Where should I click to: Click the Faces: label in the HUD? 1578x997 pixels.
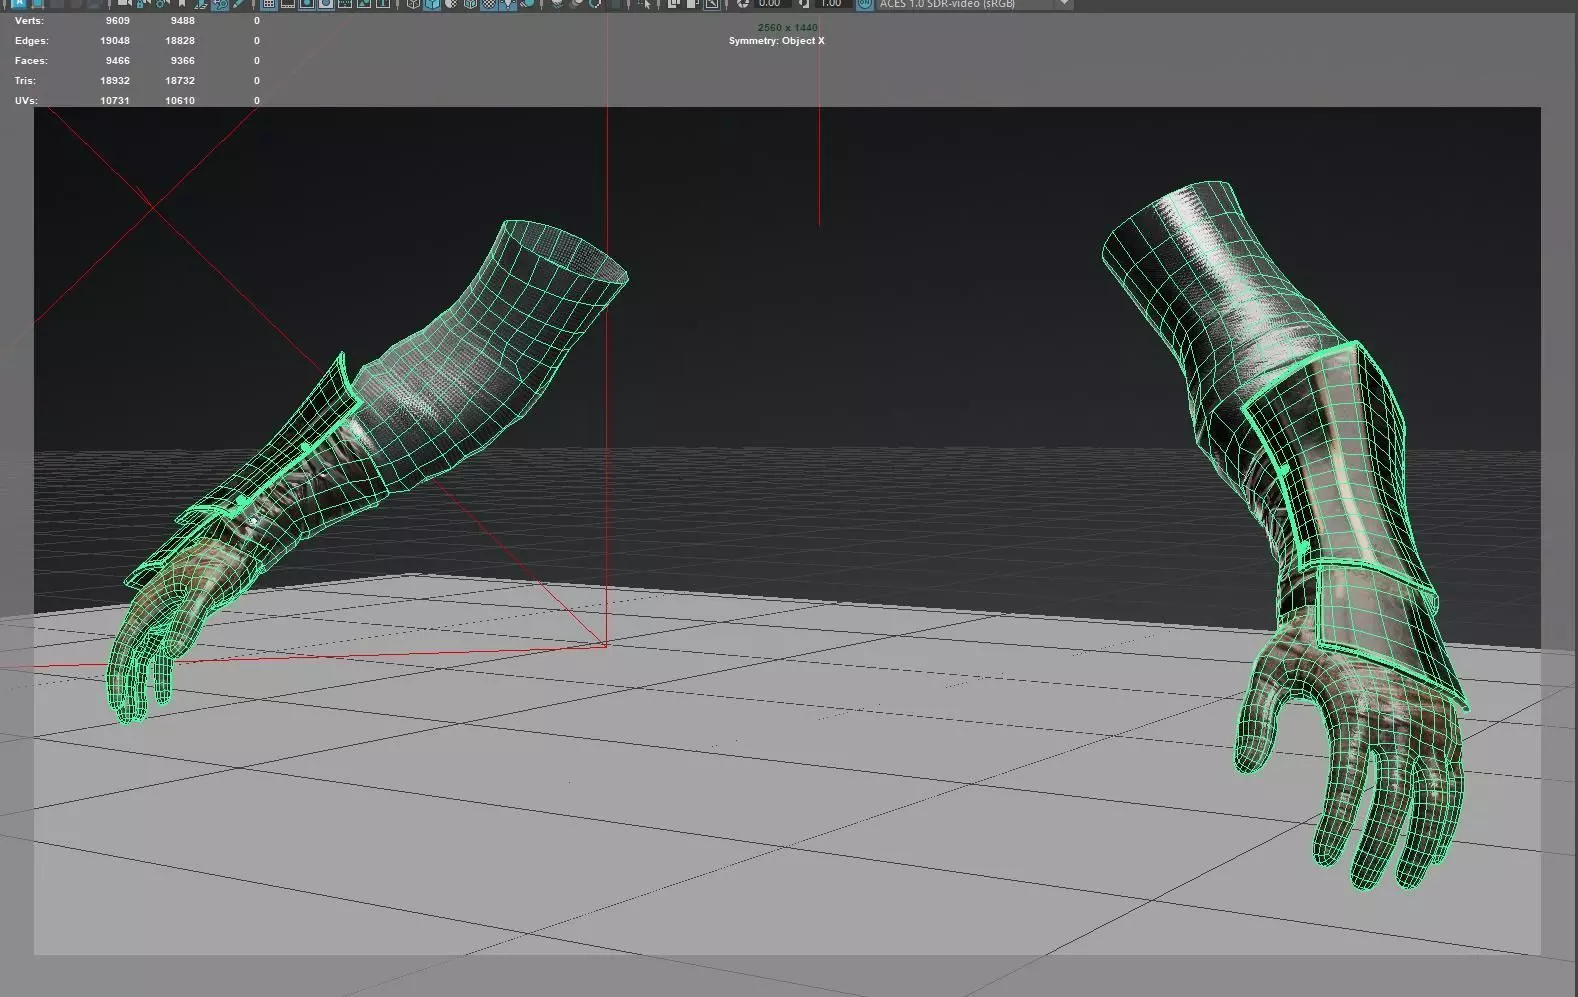click(x=31, y=61)
